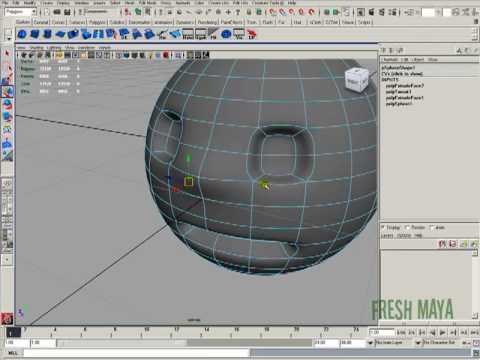Select the Render layer radio button
The image size is (480, 360).
click(407, 227)
